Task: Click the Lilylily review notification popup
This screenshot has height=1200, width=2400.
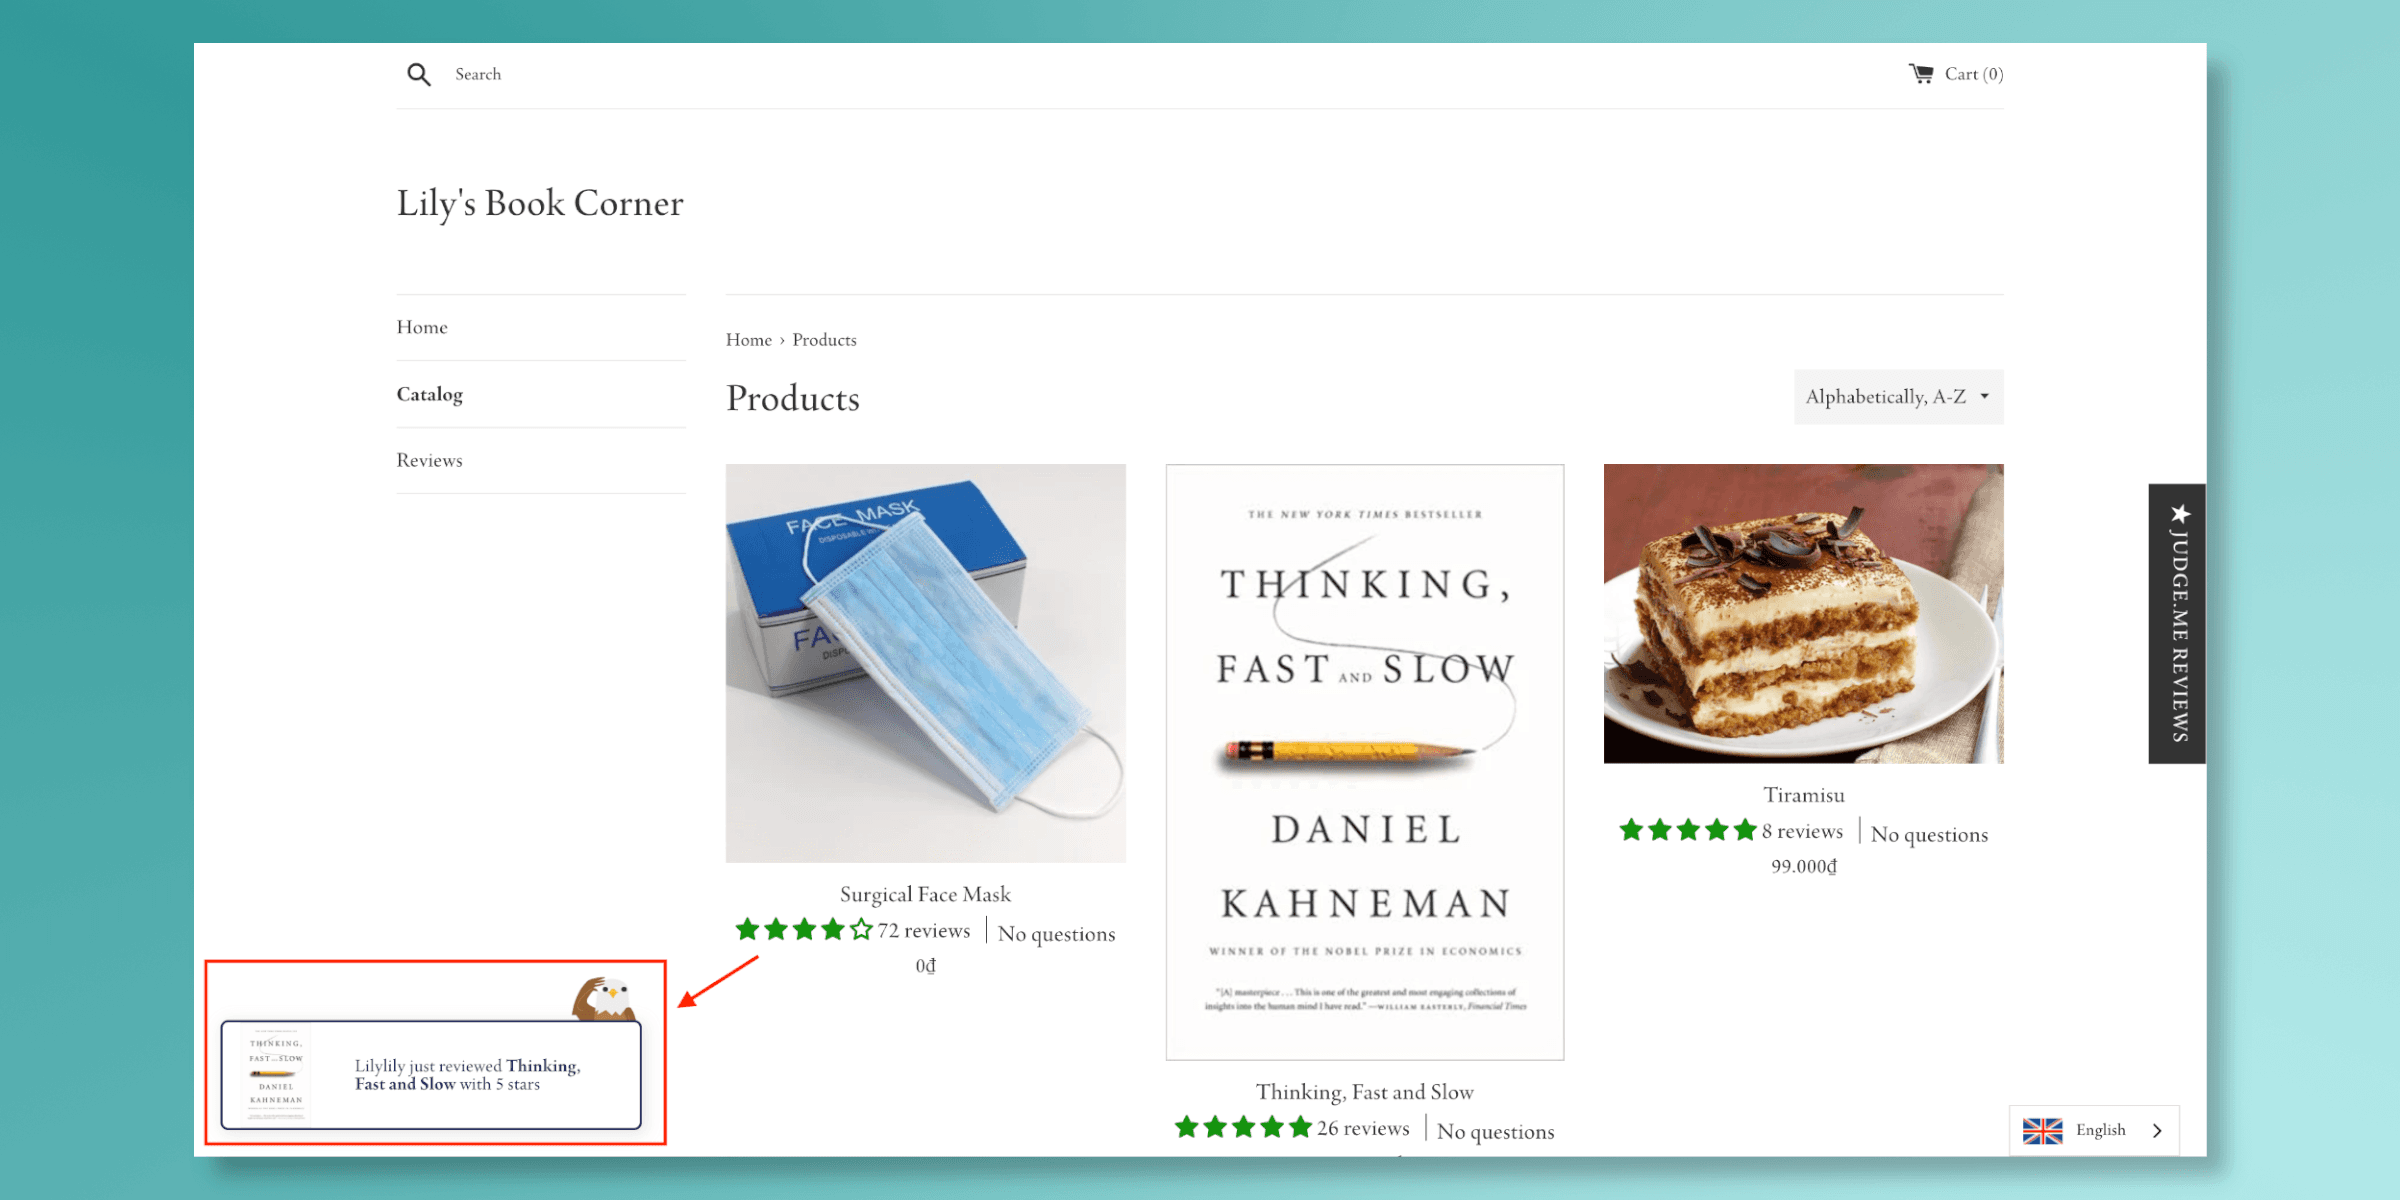Action: coord(431,1075)
